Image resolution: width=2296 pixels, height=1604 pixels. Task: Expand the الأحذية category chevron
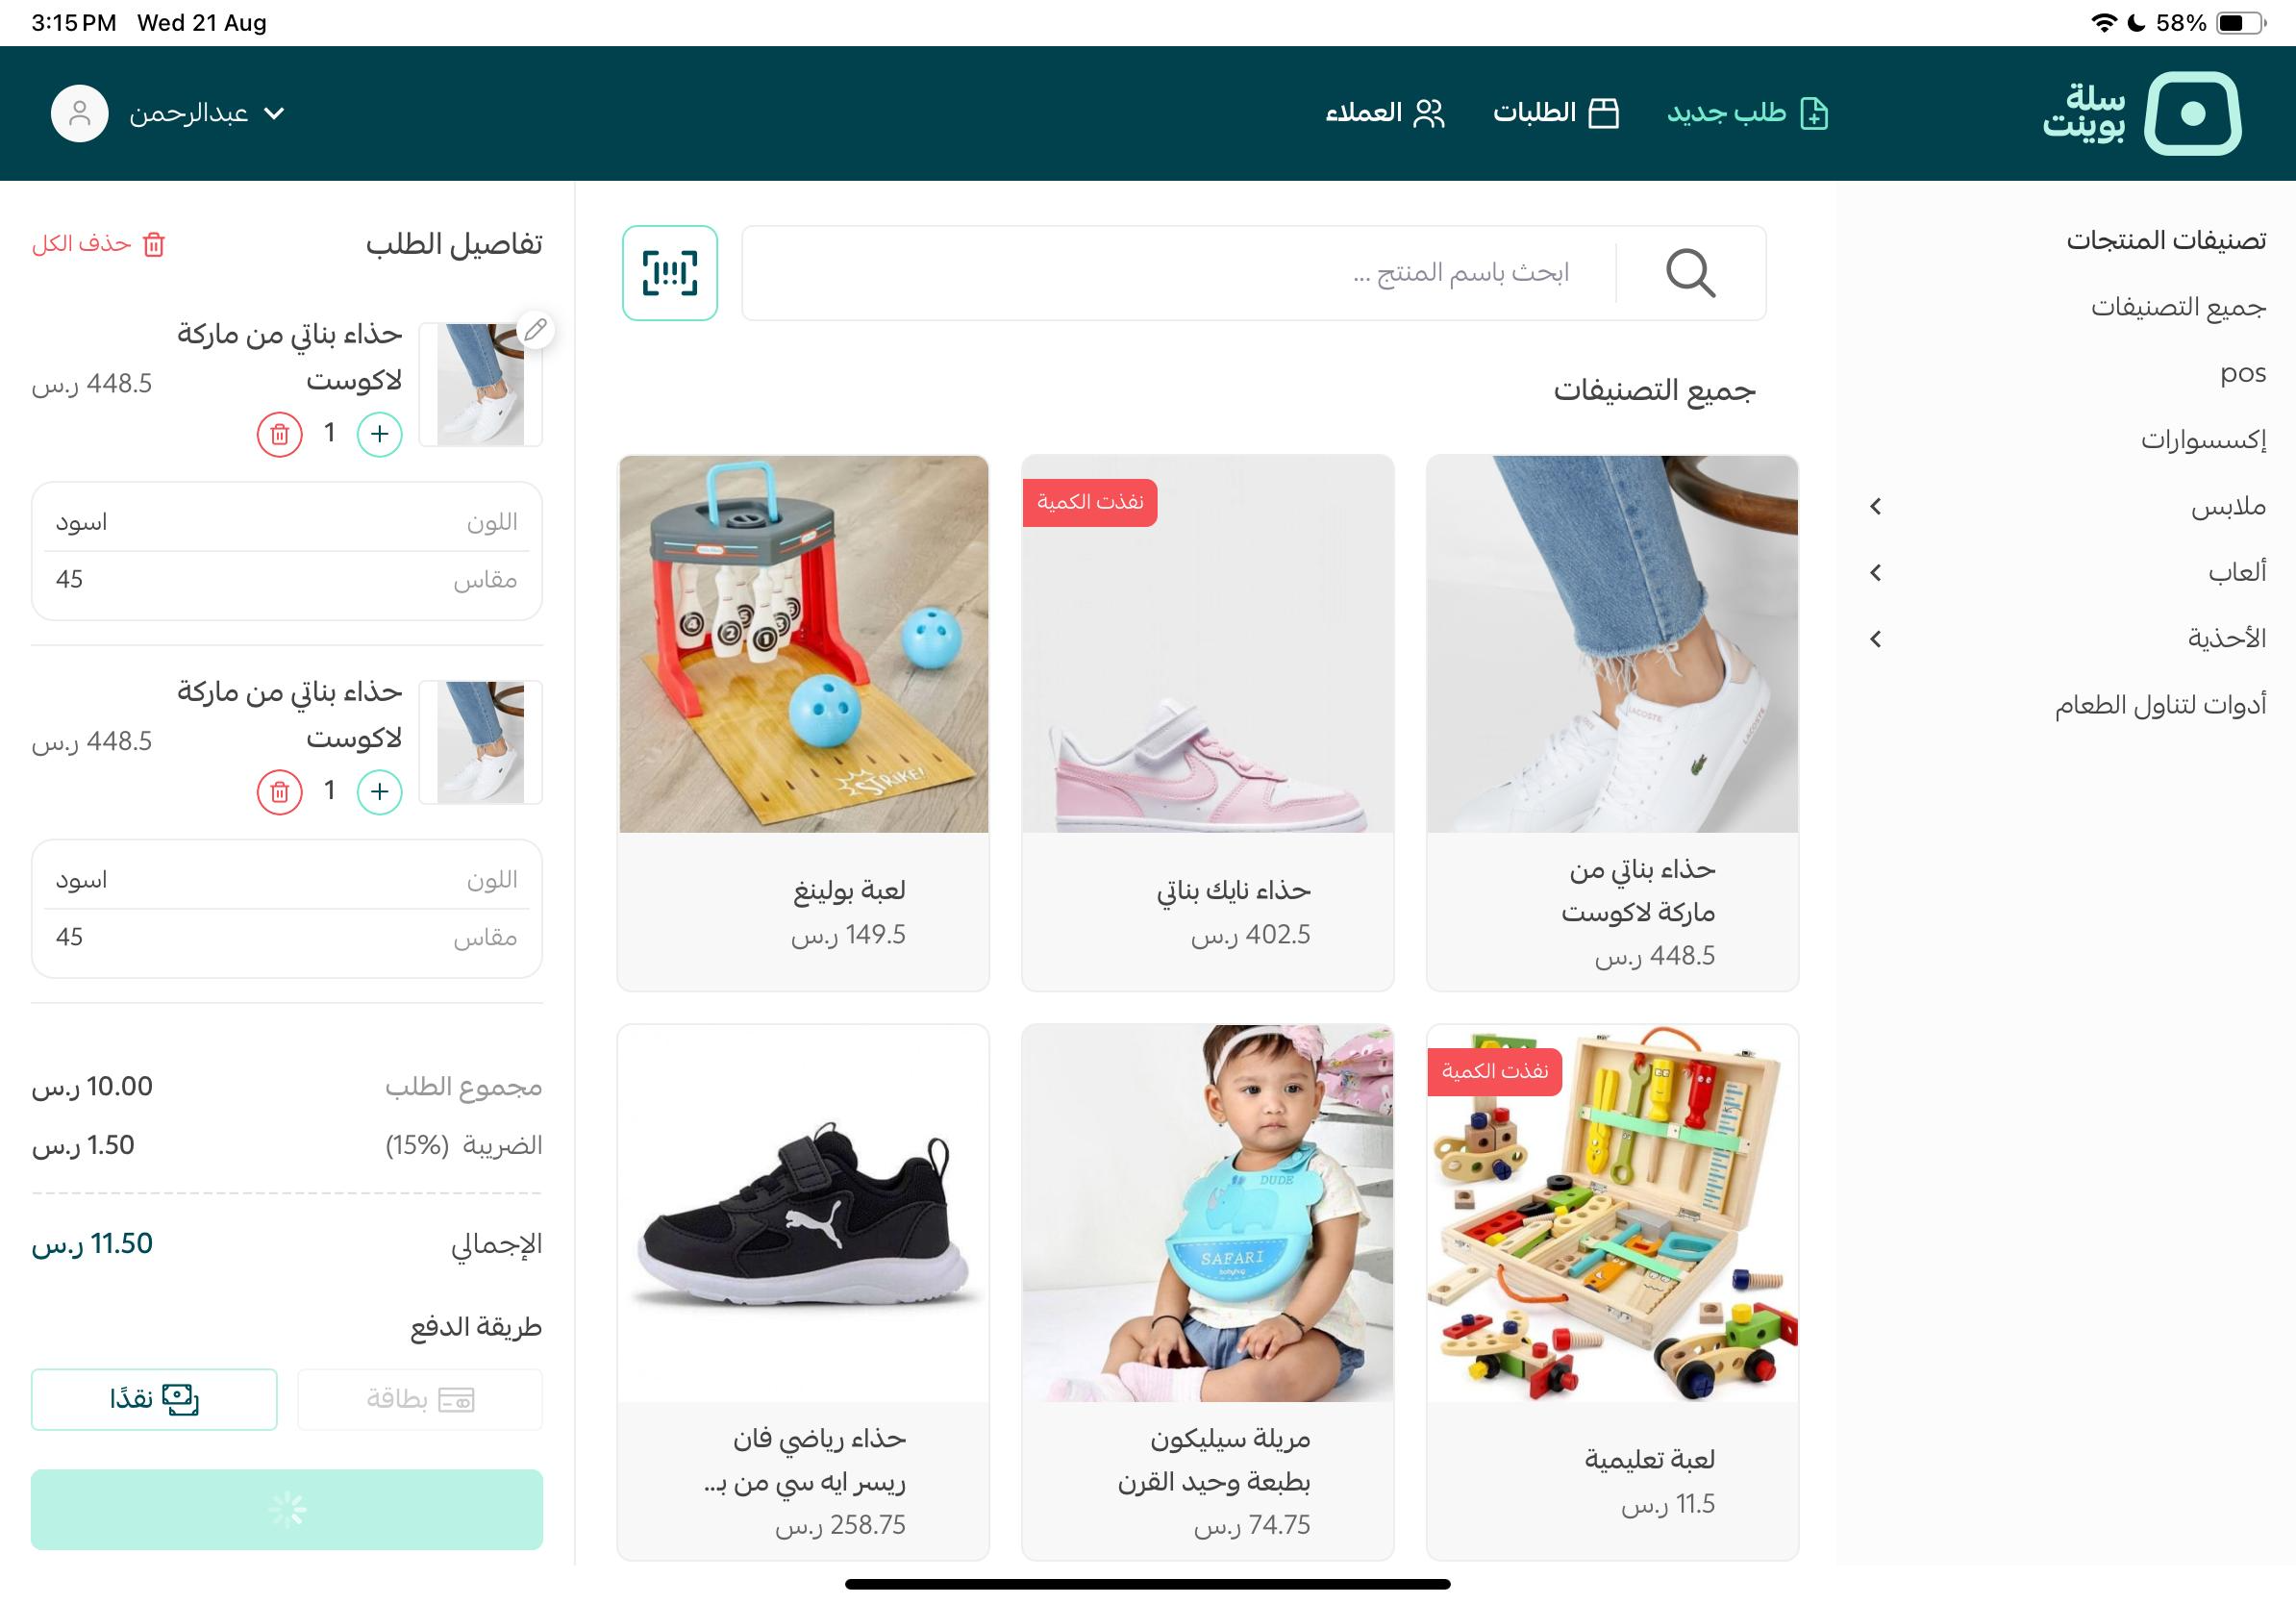1876,639
